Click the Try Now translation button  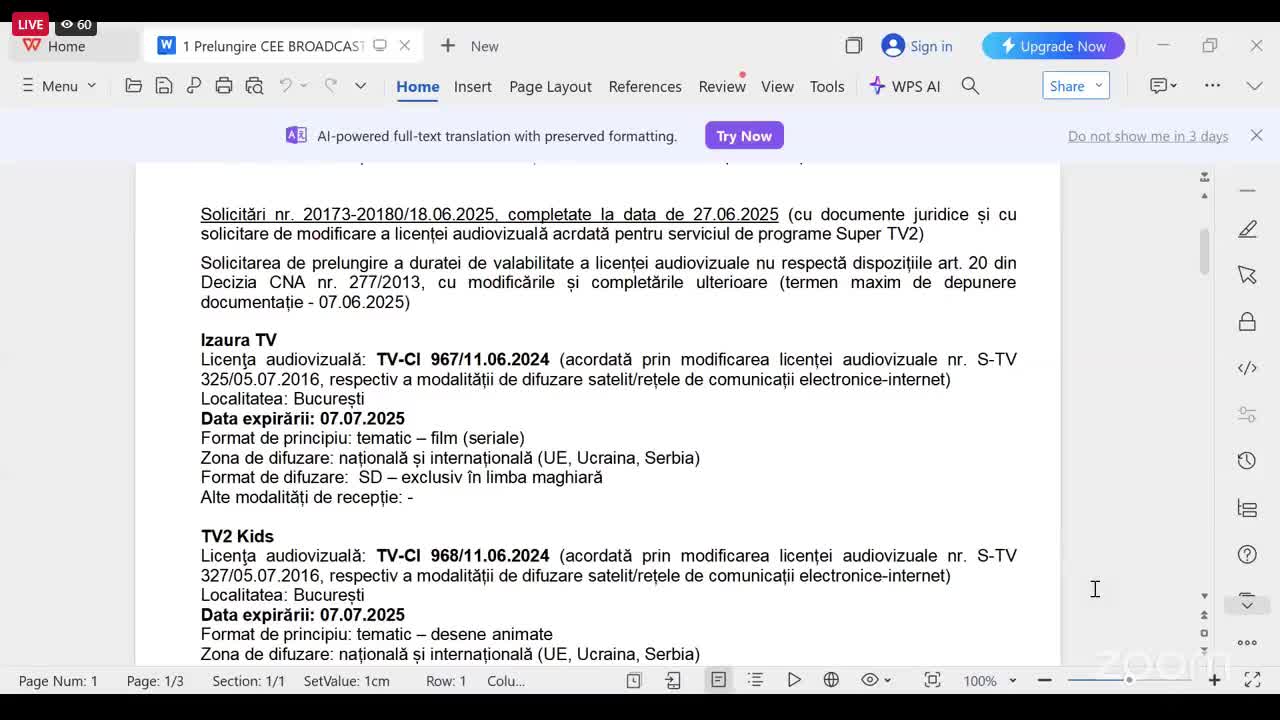click(744, 136)
